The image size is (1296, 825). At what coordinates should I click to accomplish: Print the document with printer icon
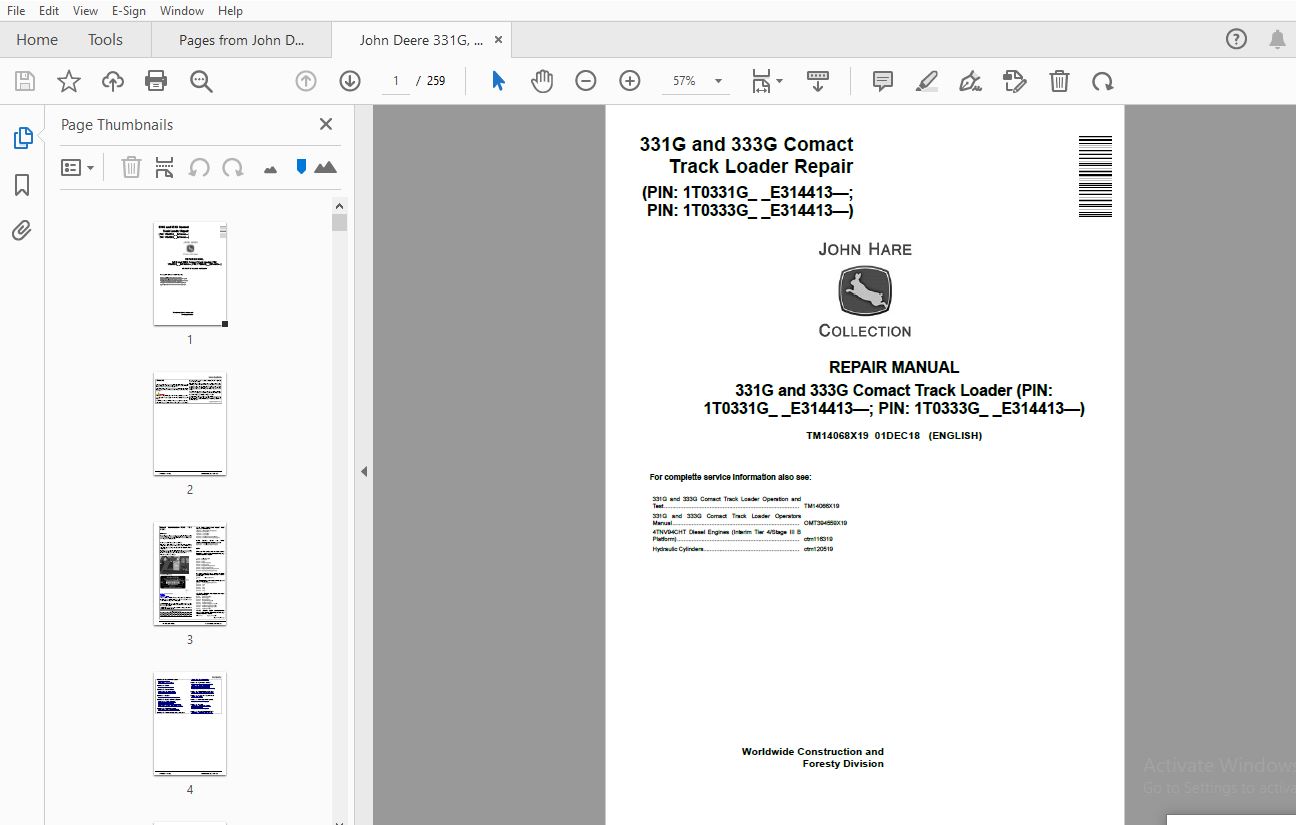pos(156,81)
